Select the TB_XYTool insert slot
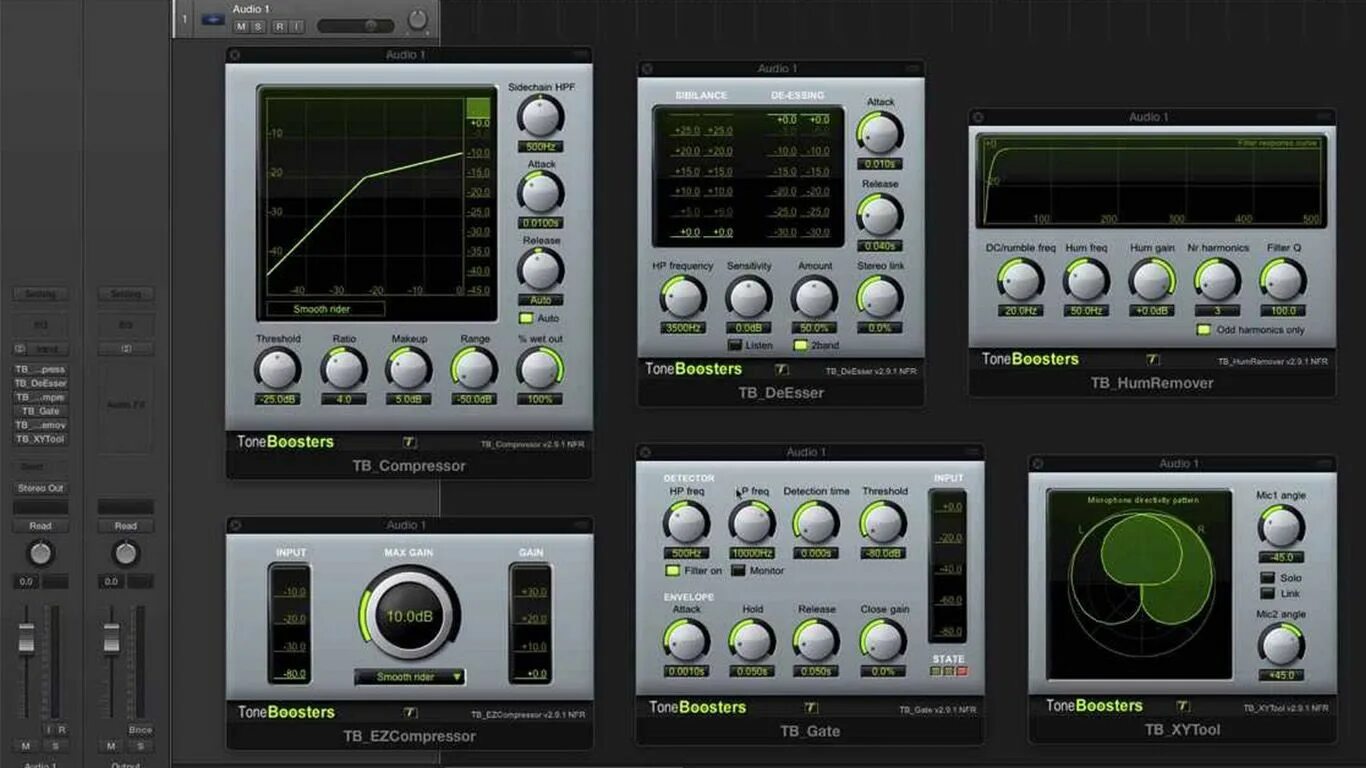Viewport: 1366px width, 768px height. click(40, 439)
